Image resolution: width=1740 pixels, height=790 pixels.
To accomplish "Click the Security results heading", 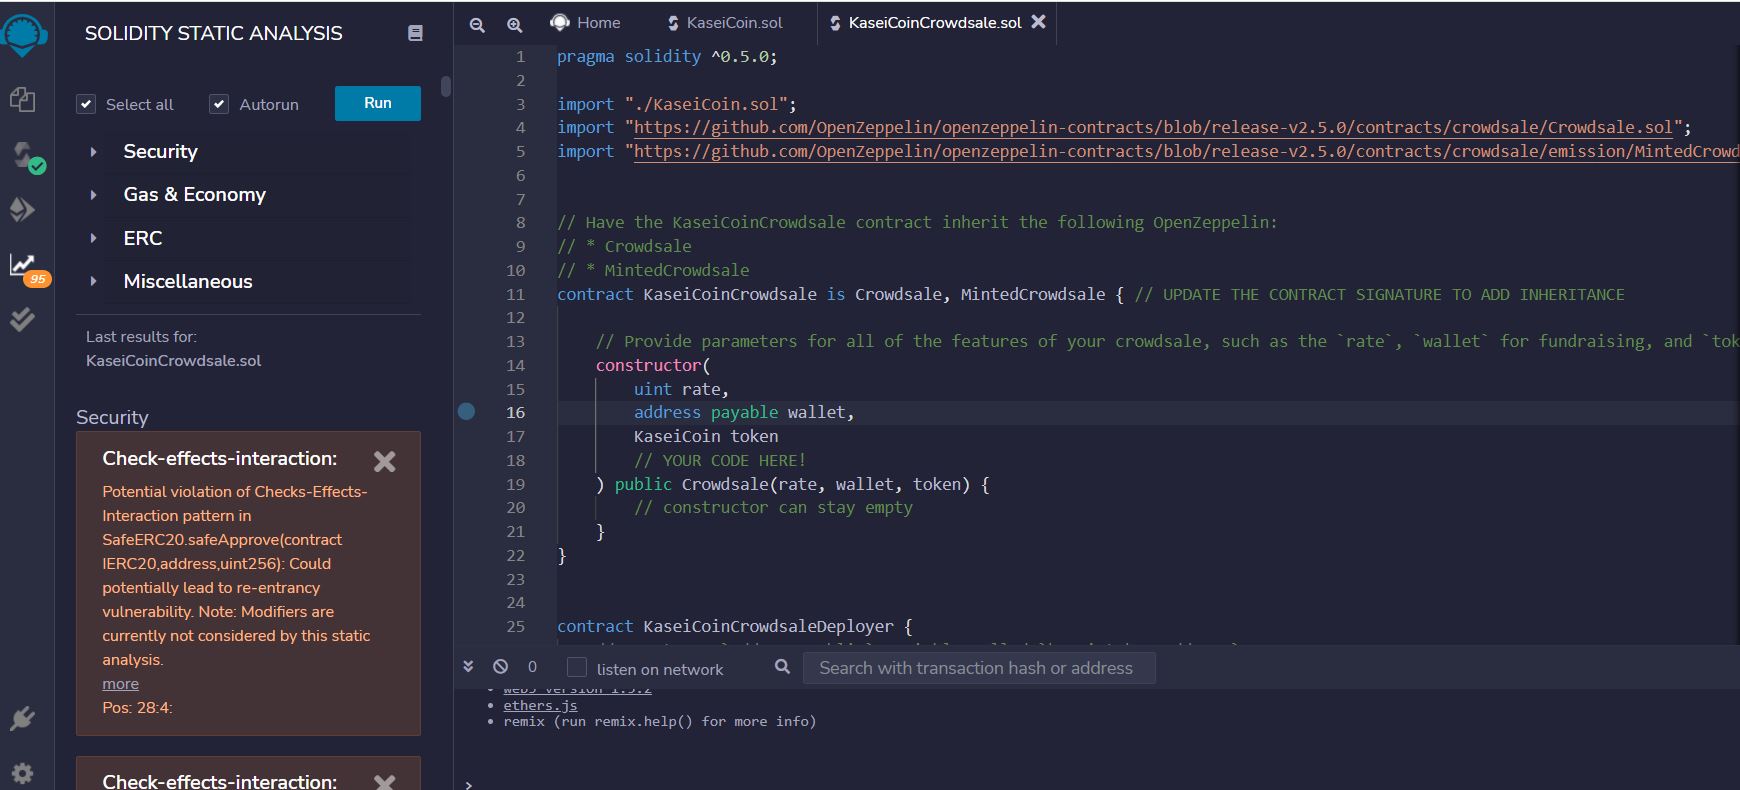I will coord(112,417).
